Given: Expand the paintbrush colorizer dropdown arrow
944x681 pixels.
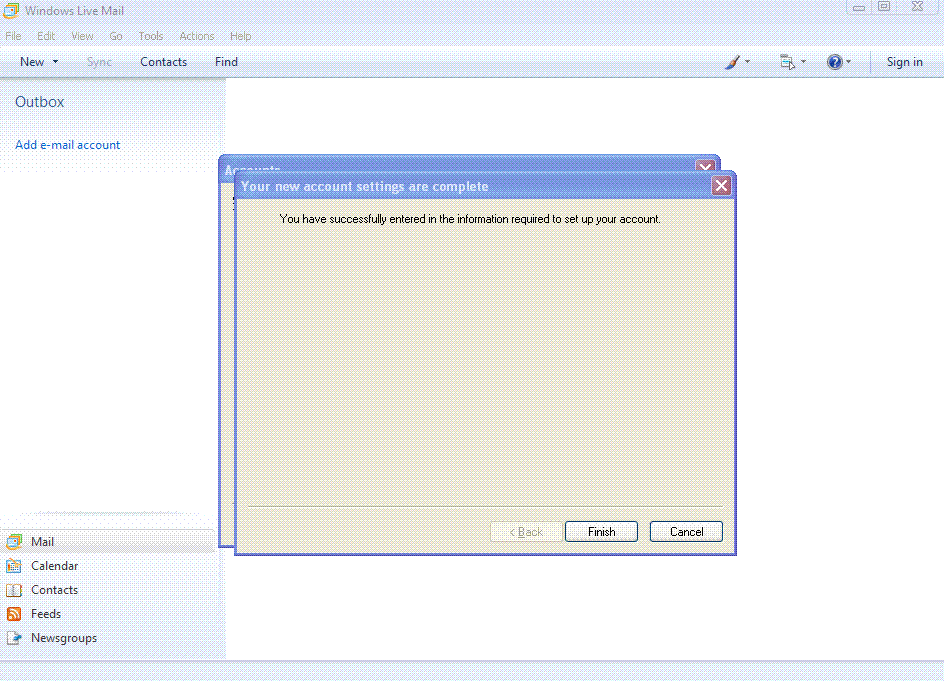Looking at the screenshot, I should click(747, 61).
